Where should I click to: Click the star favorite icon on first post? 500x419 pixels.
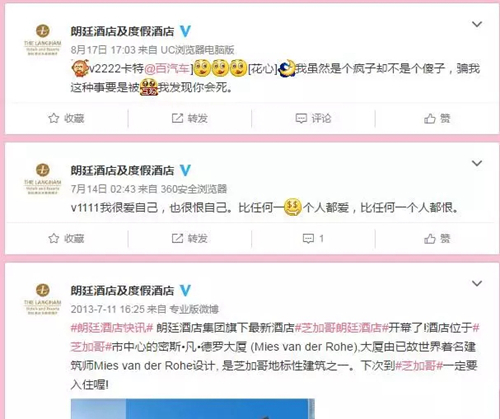click(x=54, y=118)
